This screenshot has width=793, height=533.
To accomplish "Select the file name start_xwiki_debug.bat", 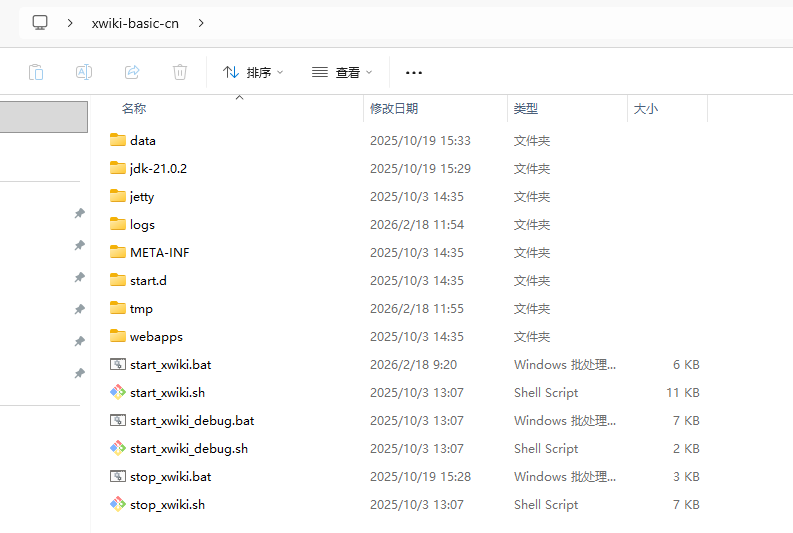I will click(192, 421).
